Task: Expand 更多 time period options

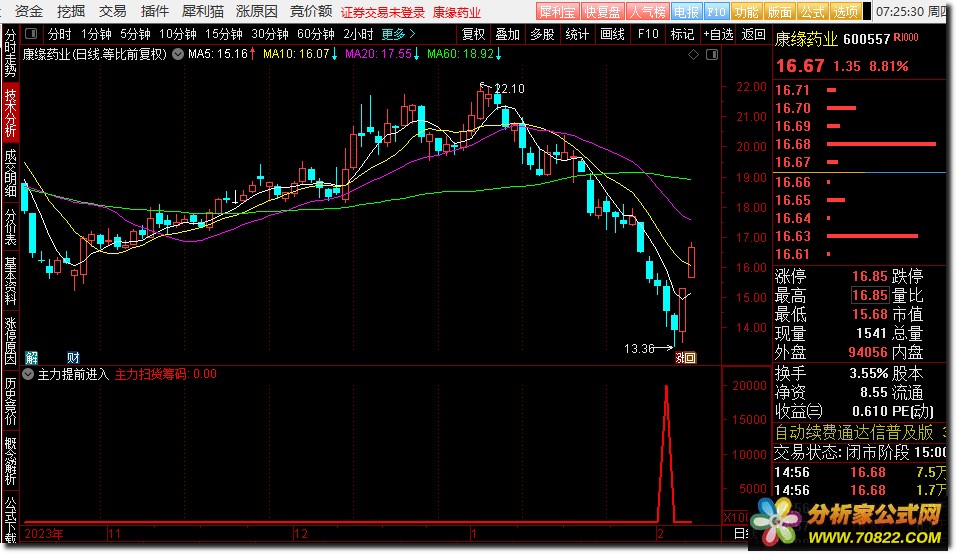Action: tap(398, 34)
